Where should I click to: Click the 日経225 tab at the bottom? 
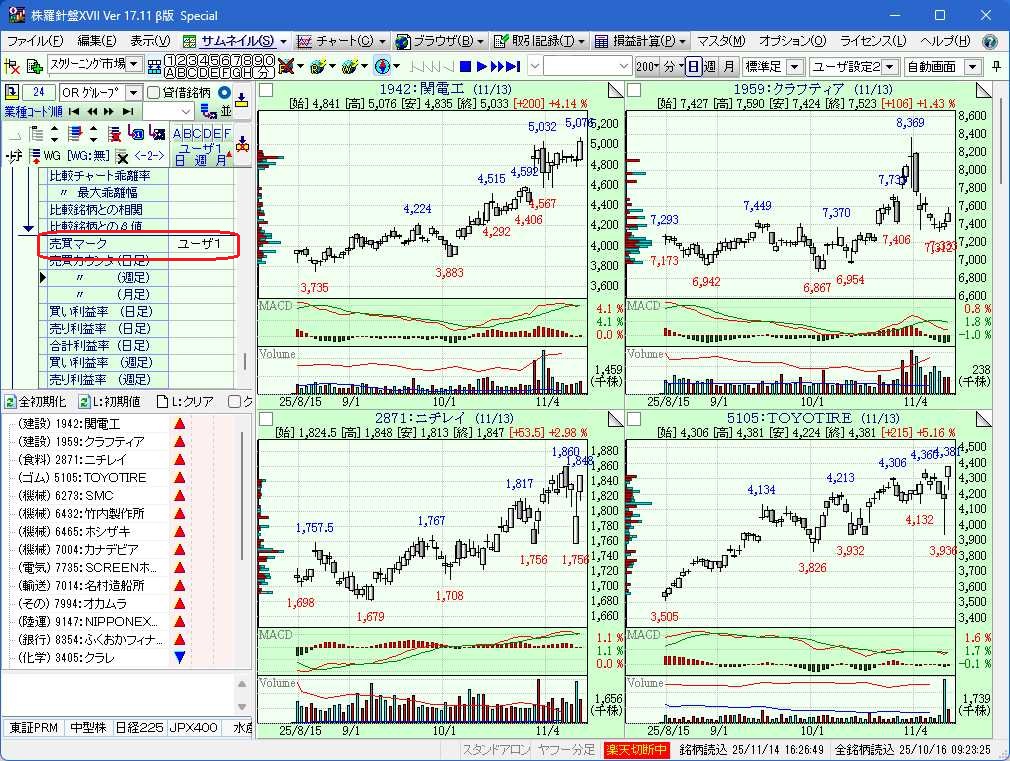coord(138,727)
